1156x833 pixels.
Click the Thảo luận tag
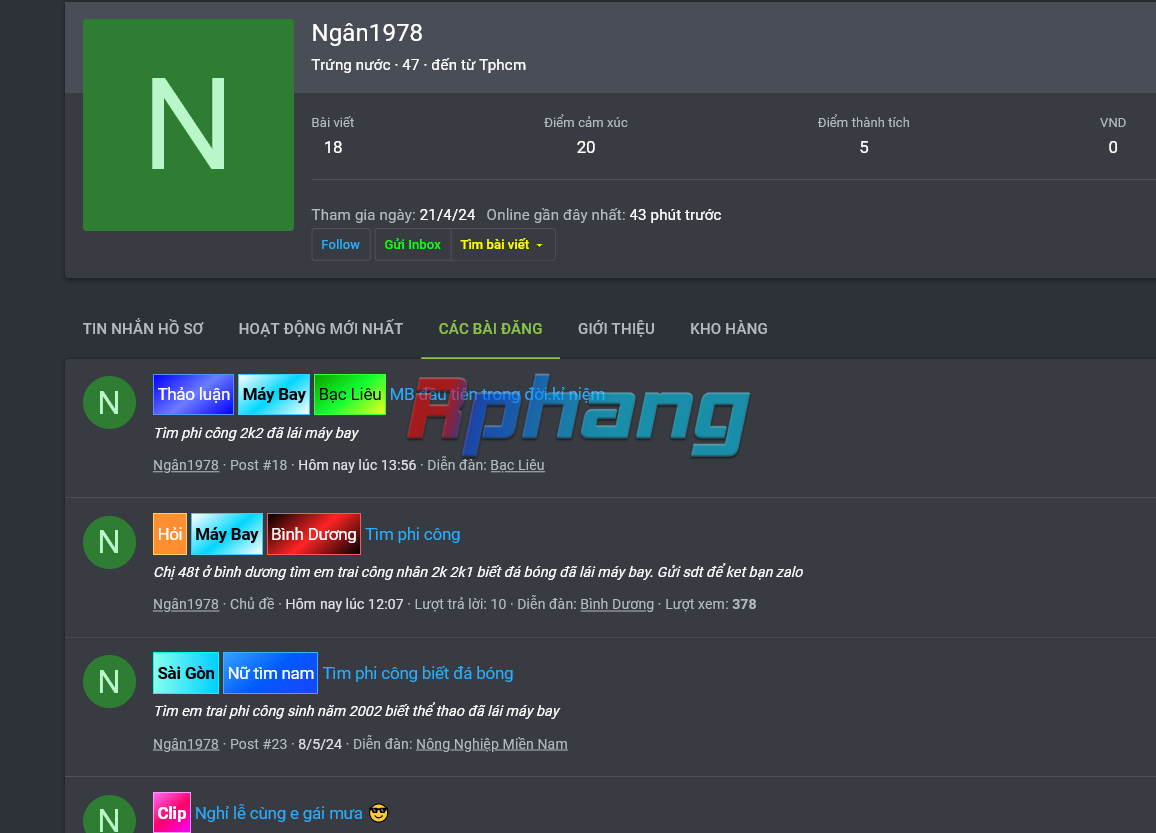[x=193, y=394]
